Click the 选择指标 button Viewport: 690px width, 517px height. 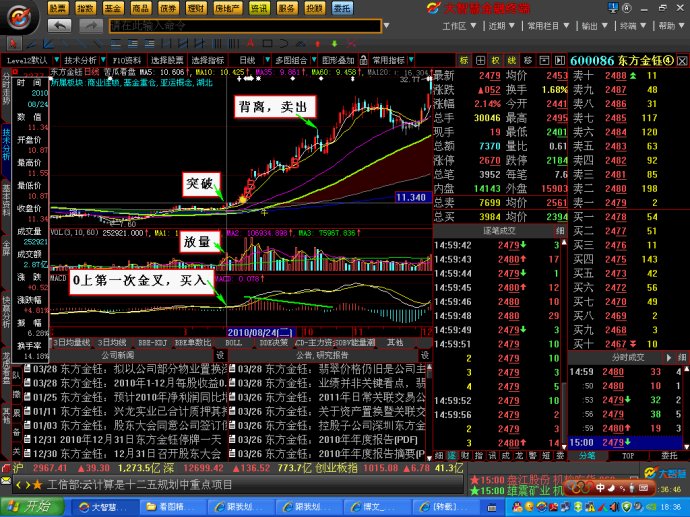[x=208, y=60]
